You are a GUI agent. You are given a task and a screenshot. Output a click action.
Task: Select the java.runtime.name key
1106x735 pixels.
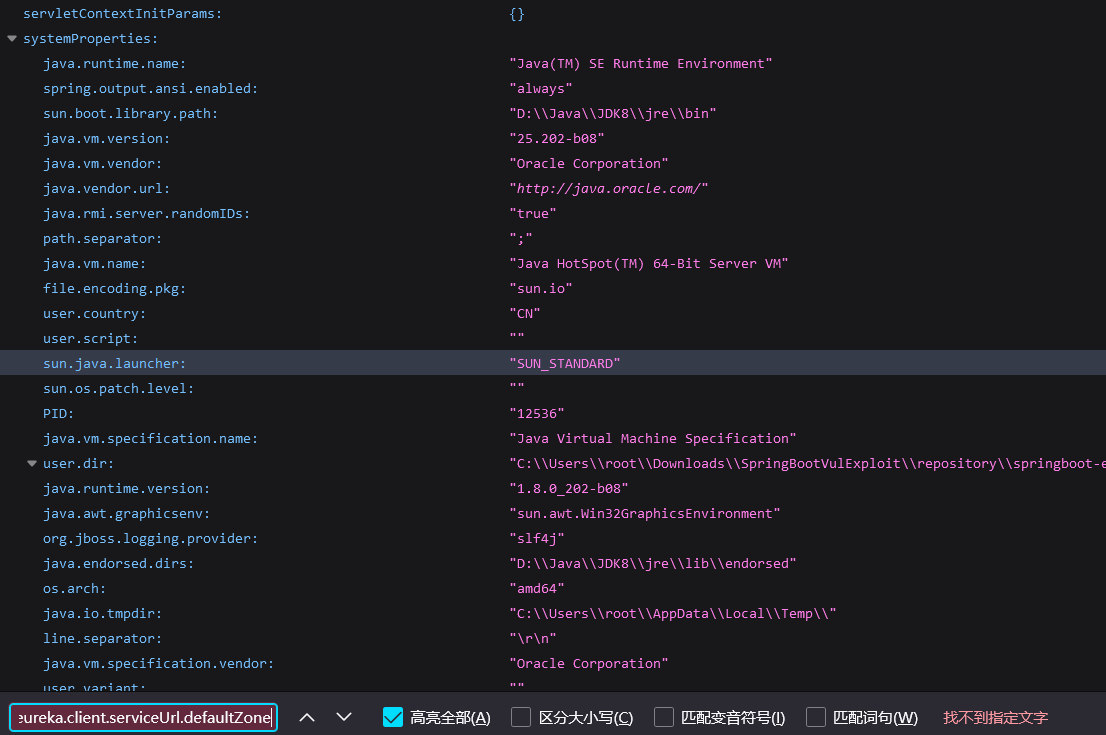(x=114, y=63)
